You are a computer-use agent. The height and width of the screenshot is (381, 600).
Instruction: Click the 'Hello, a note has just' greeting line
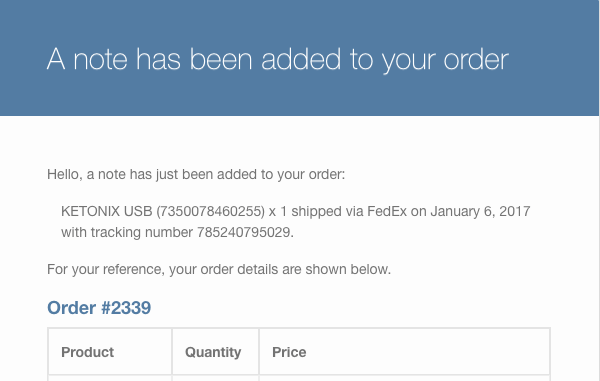point(196,174)
